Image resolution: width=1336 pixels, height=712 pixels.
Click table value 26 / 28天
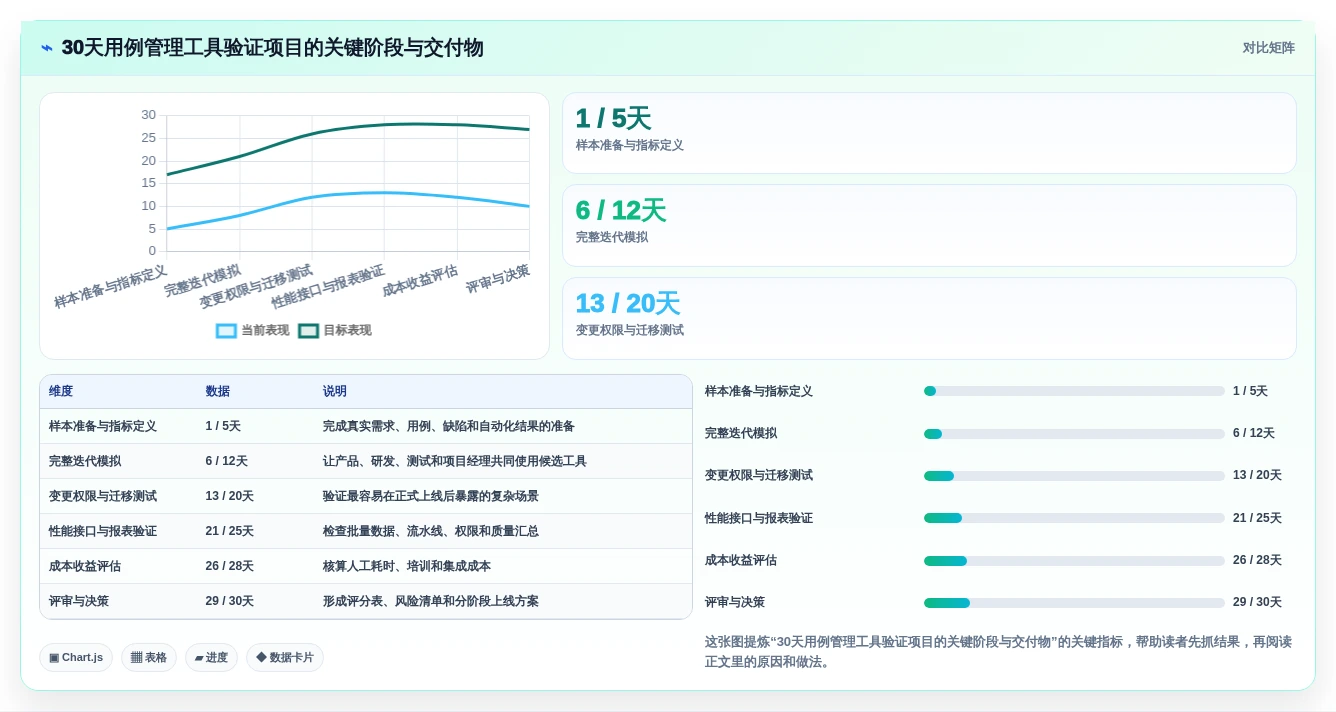pyautogui.click(x=229, y=566)
